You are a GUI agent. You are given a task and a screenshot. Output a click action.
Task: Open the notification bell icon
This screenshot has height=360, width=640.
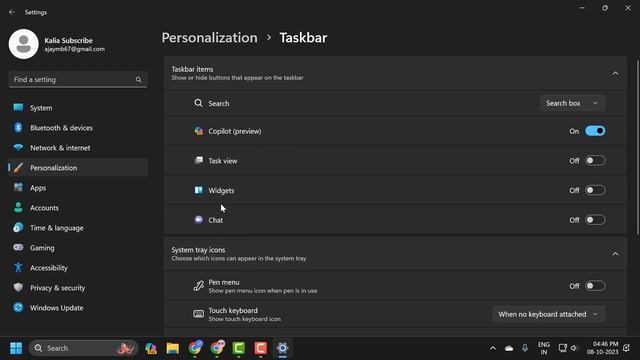point(627,348)
